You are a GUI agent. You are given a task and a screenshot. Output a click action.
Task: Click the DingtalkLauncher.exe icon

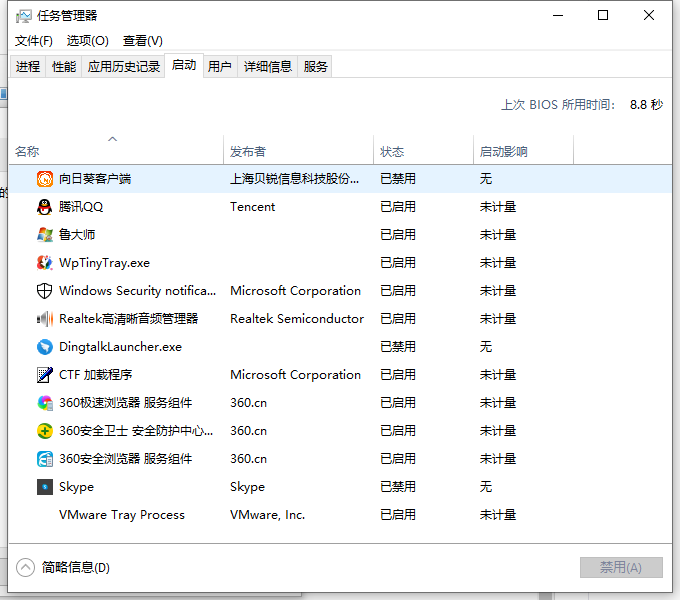45,347
